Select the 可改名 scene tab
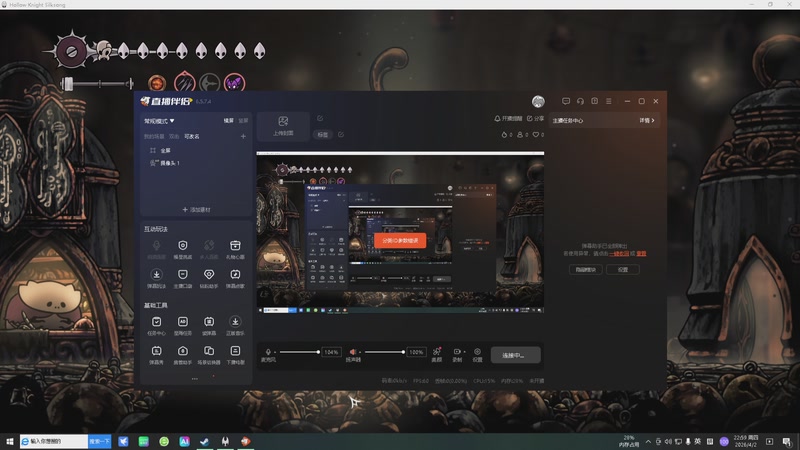The height and width of the screenshot is (450, 800). pos(192,137)
